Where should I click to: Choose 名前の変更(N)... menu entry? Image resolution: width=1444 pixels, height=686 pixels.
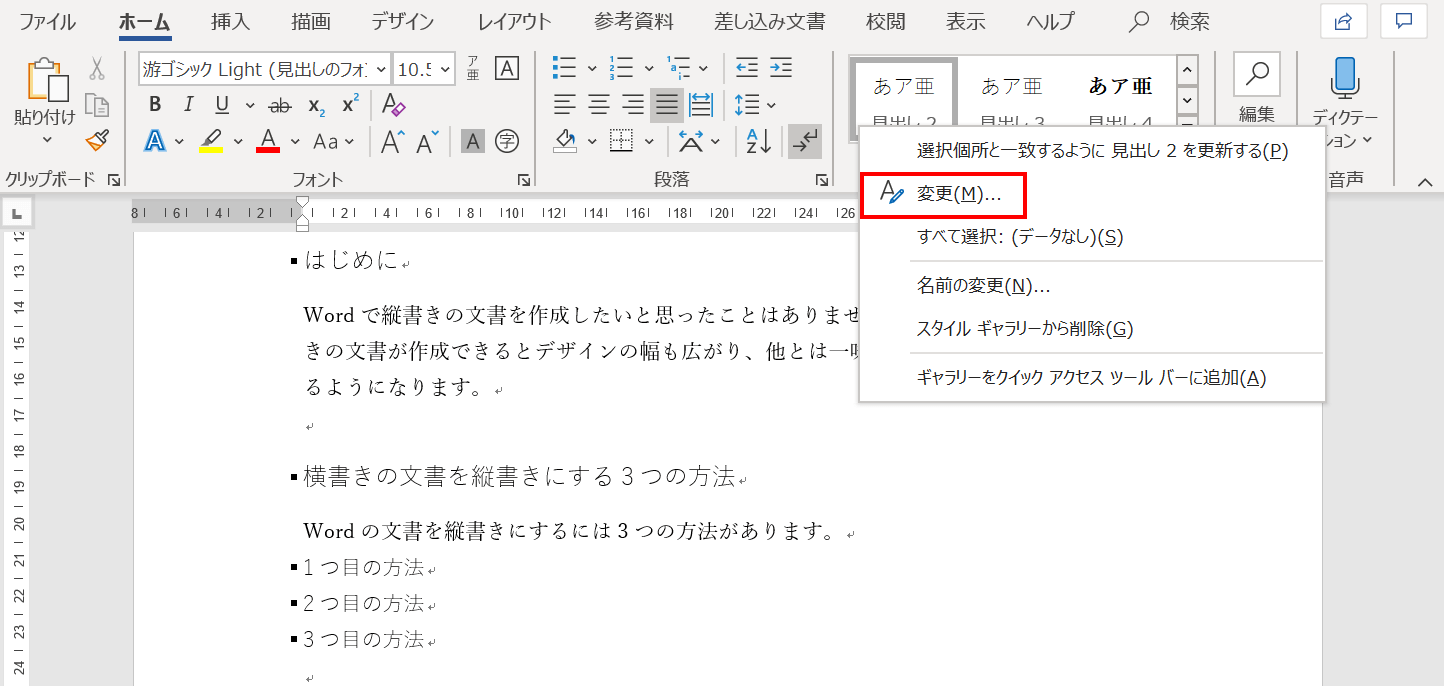1092,286
